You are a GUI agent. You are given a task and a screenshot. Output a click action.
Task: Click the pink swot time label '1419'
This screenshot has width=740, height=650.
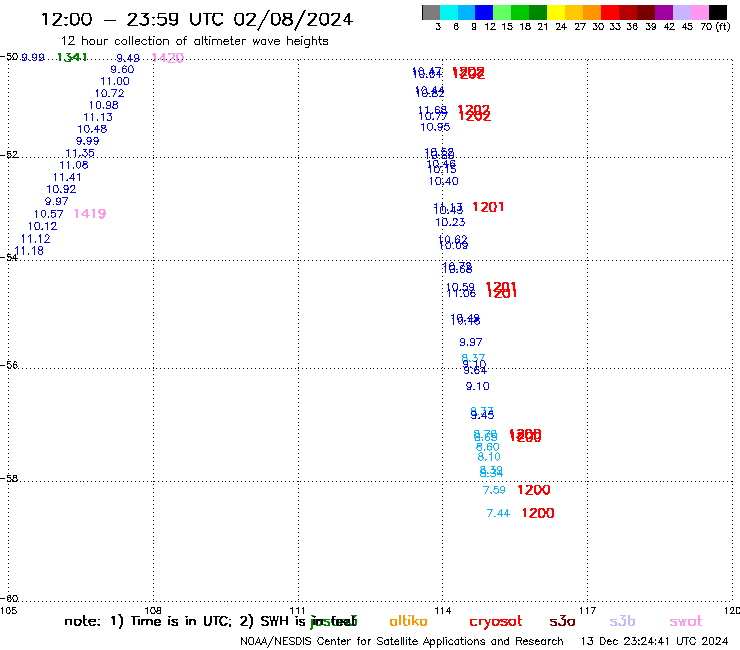tap(90, 214)
